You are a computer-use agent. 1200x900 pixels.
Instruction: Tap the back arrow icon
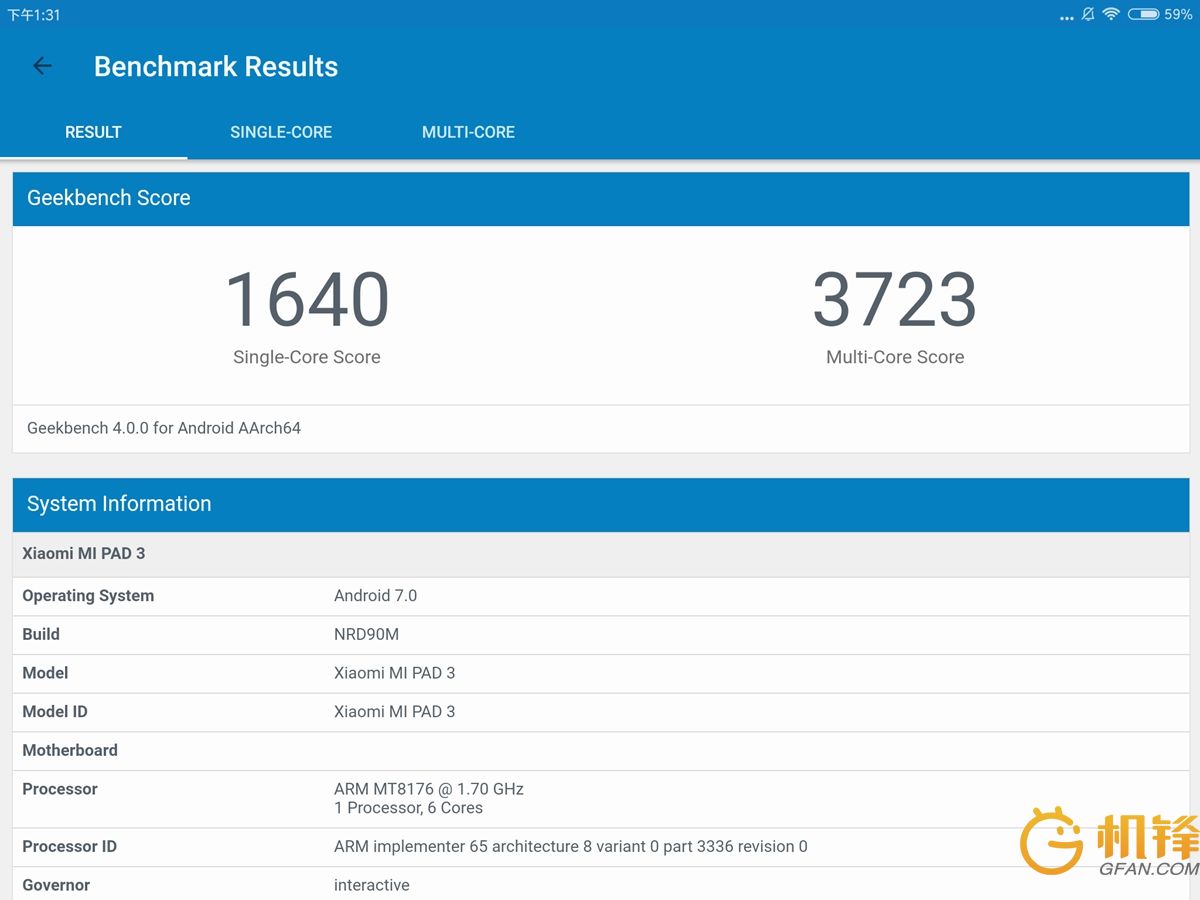(x=42, y=66)
